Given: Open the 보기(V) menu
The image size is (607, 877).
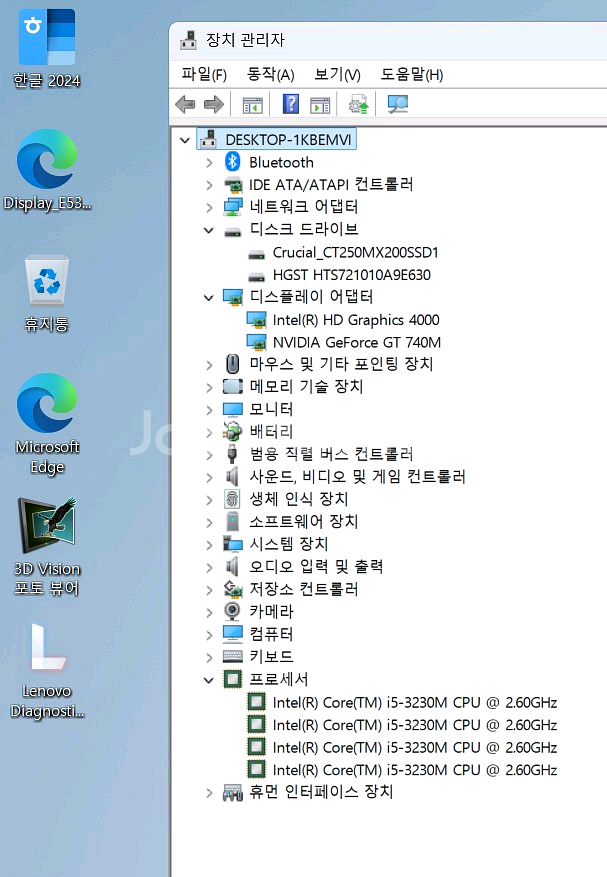Looking at the screenshot, I should (337, 74).
